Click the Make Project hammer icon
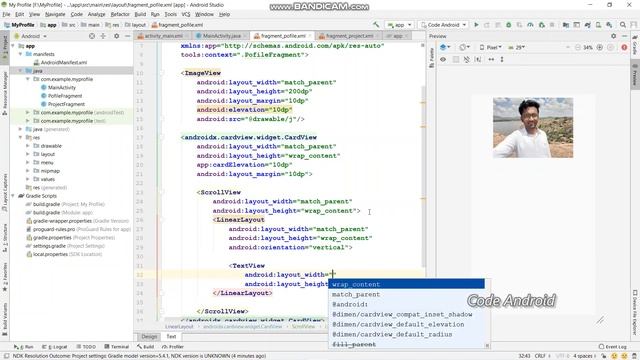This screenshot has height=360, width=640. (x=376, y=25)
